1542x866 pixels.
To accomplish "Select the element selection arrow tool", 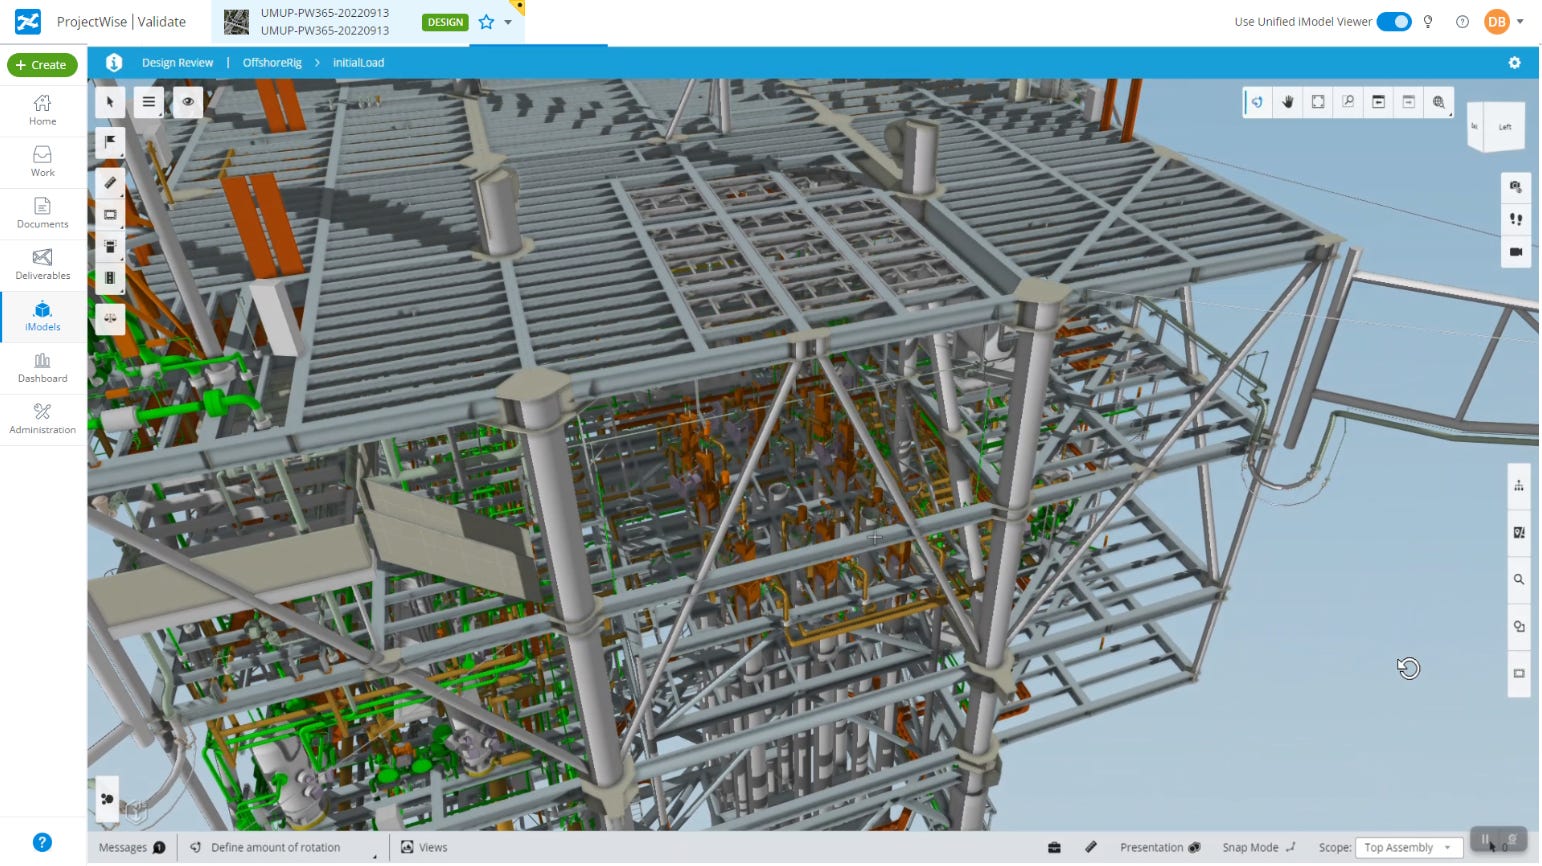I will point(110,102).
